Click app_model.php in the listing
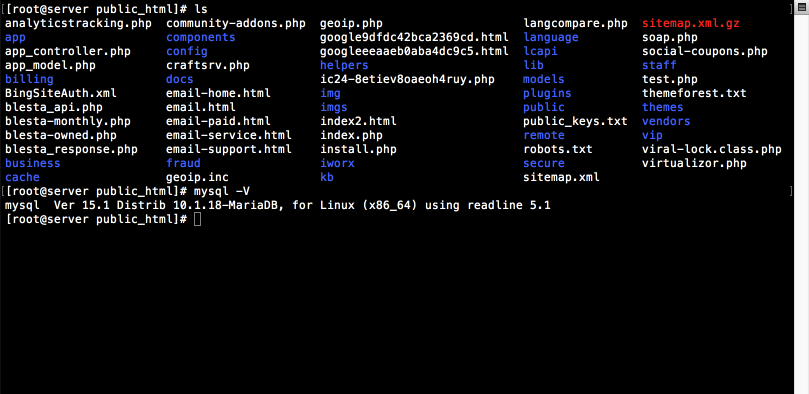Screen dimensions: 809x394 click(x=50, y=65)
